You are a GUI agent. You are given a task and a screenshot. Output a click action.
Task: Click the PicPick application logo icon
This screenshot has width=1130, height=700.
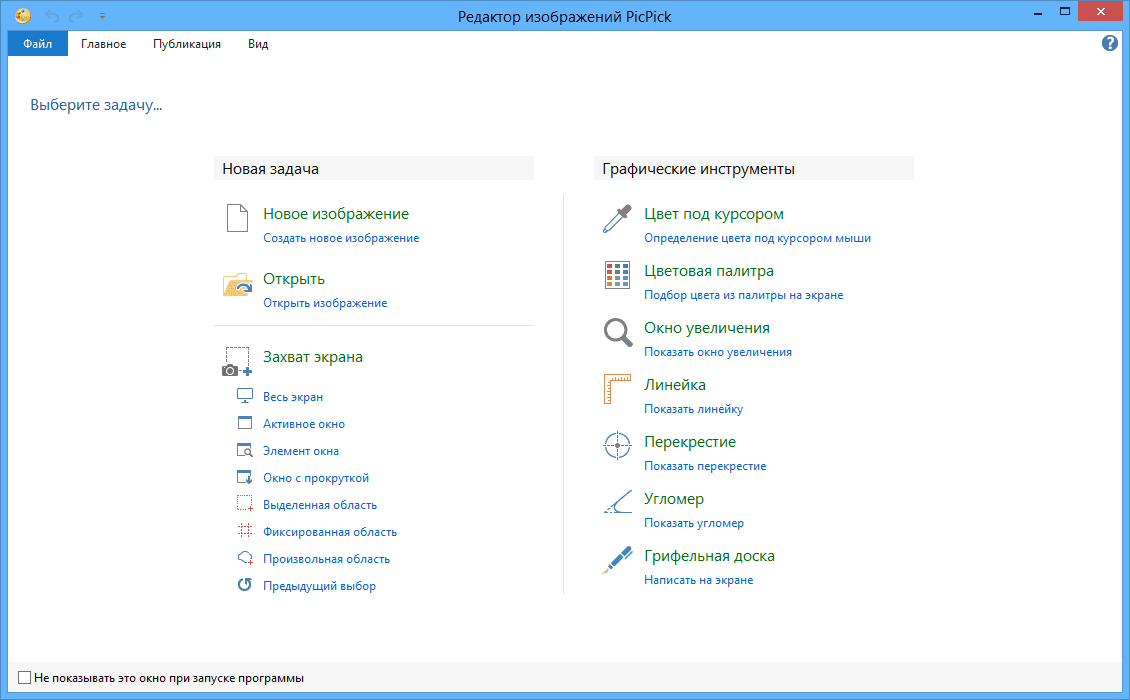[x=23, y=15]
